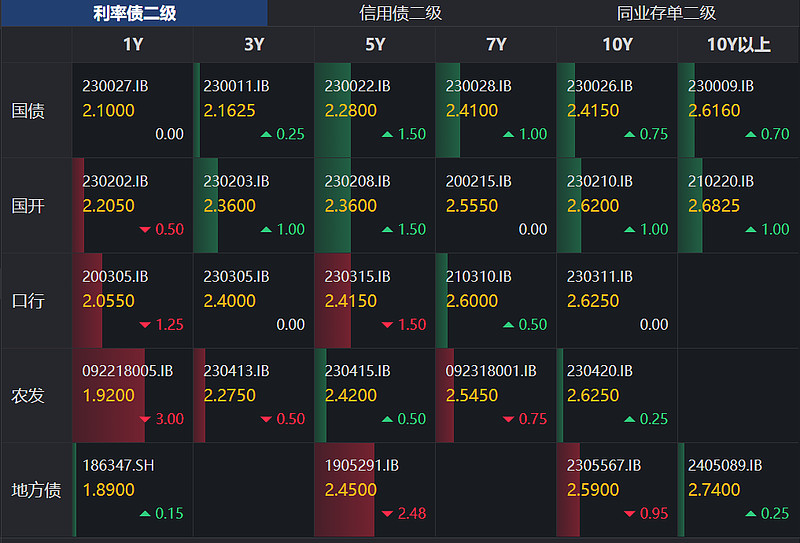The width and height of the screenshot is (800, 543).
Task: Select the 国债 row label
Action: click(x=28, y=111)
